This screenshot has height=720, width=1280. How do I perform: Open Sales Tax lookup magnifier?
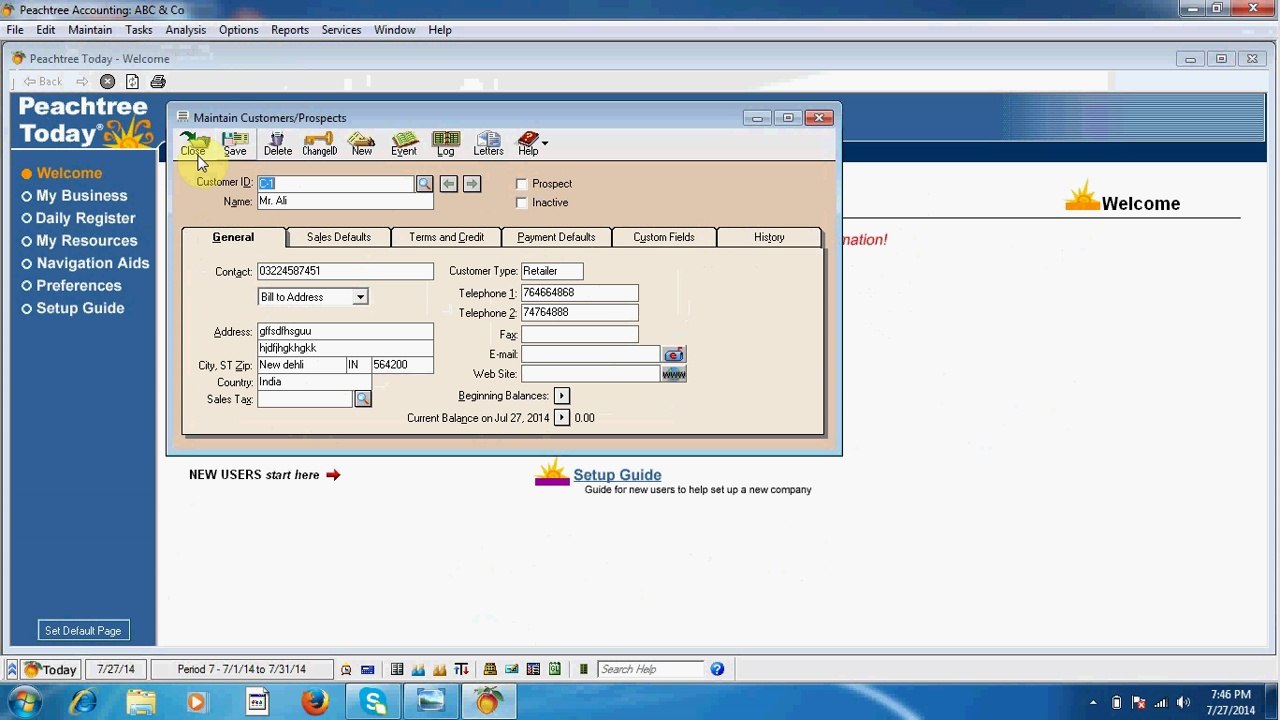[362, 399]
